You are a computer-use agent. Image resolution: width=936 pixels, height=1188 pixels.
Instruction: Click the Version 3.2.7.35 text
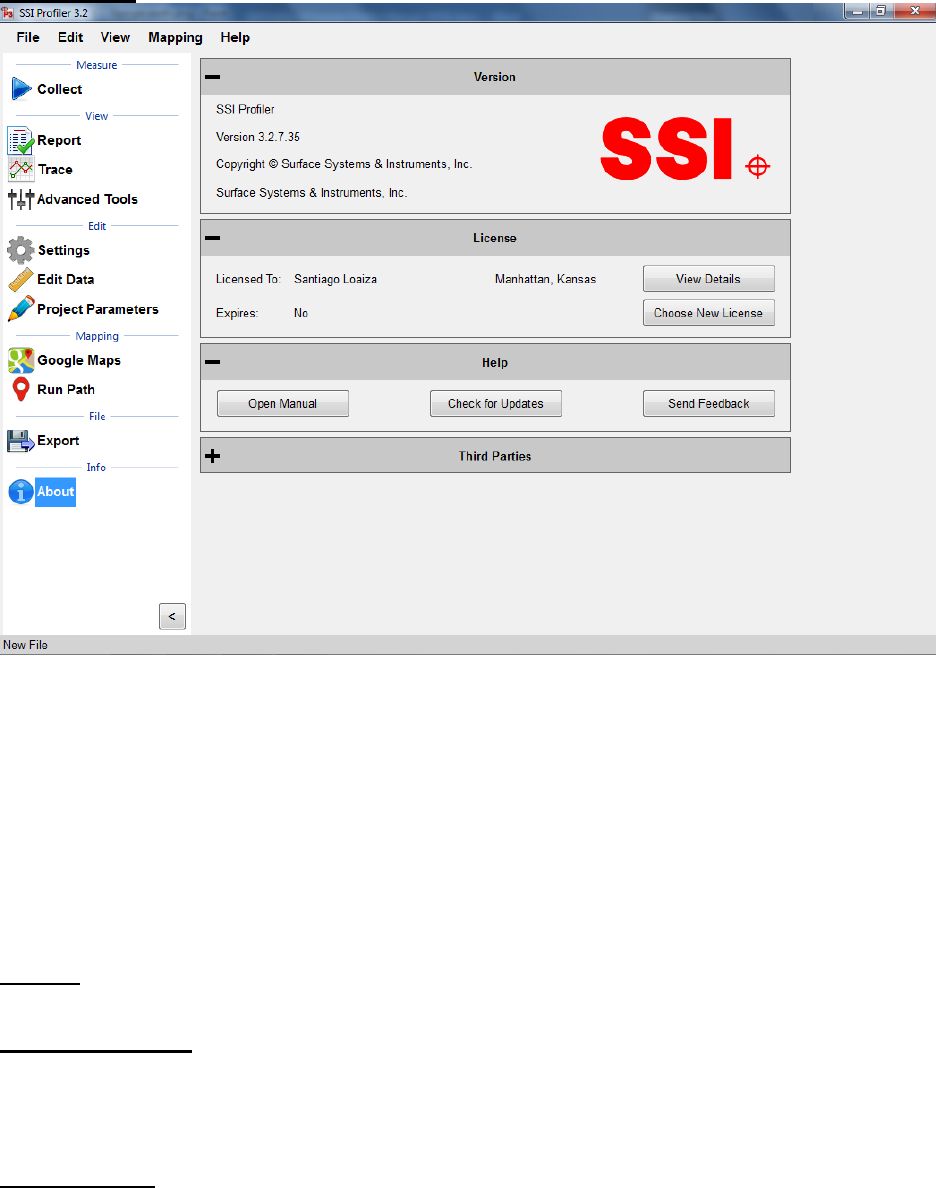point(258,137)
